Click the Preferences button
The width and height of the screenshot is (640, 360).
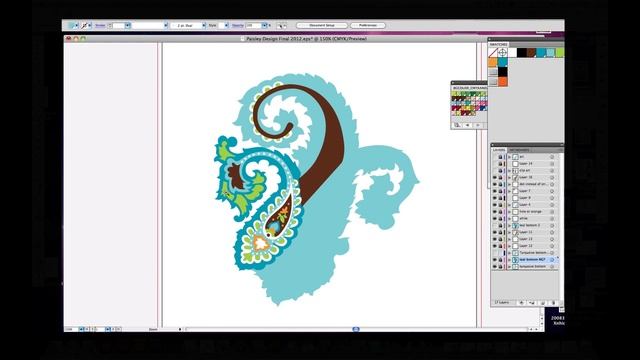[367, 25]
